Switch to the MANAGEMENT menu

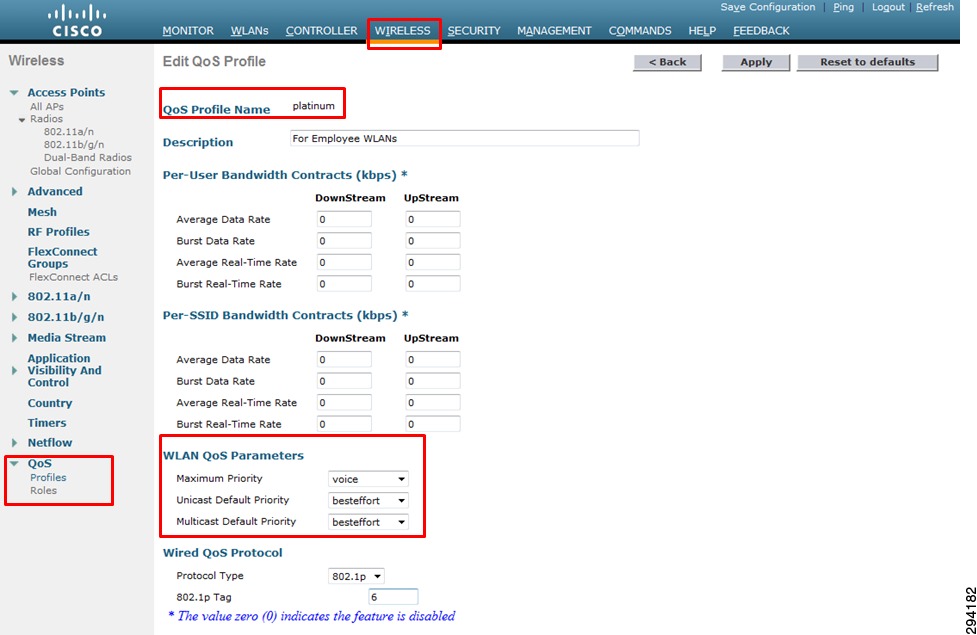[554, 31]
